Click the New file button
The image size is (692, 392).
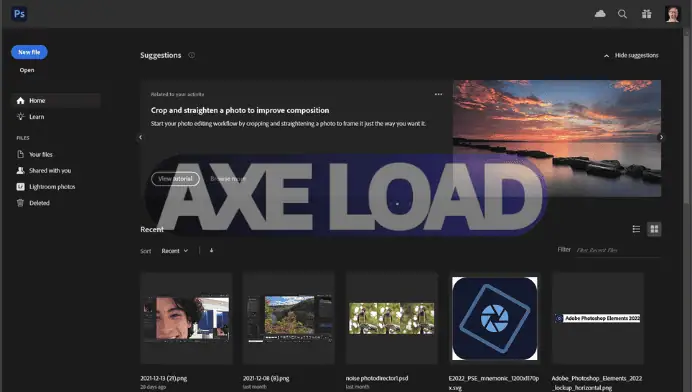(x=29, y=52)
